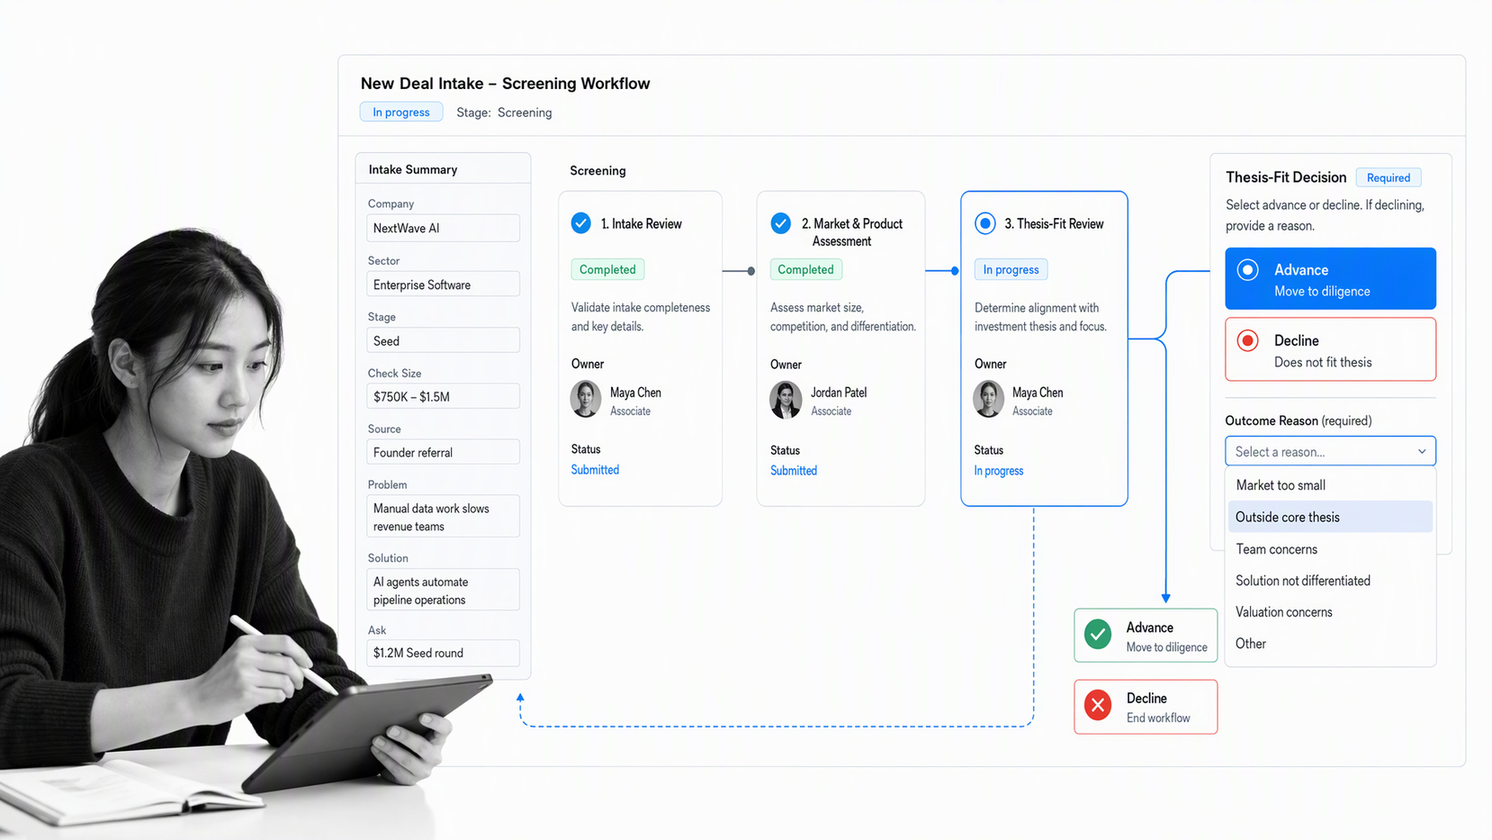Image resolution: width=1492 pixels, height=840 pixels.
Task: Click the 3. Thesis-Fit Review title
Action: 1054,224
